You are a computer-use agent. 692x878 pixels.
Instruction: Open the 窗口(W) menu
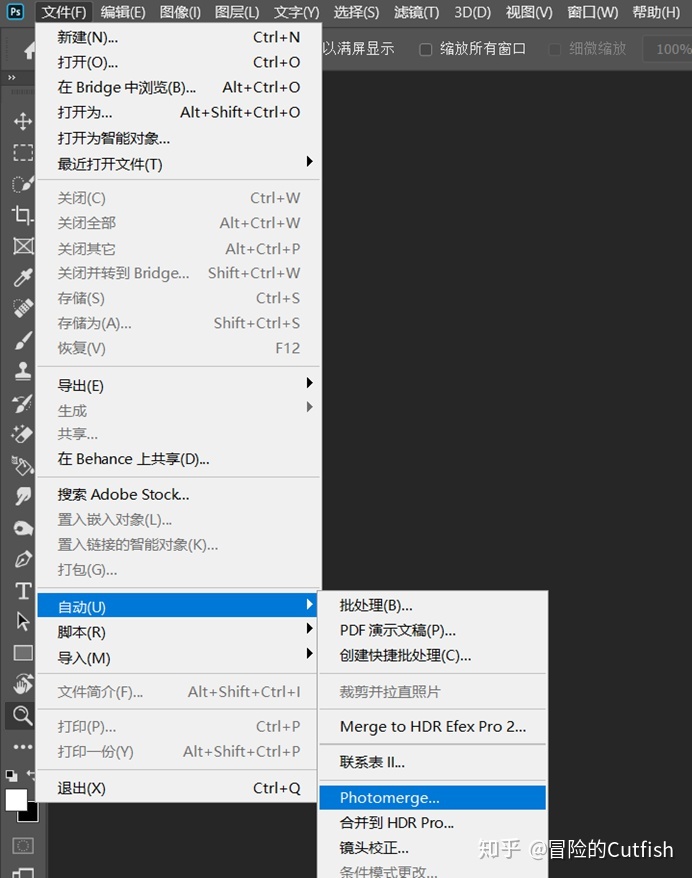click(592, 12)
